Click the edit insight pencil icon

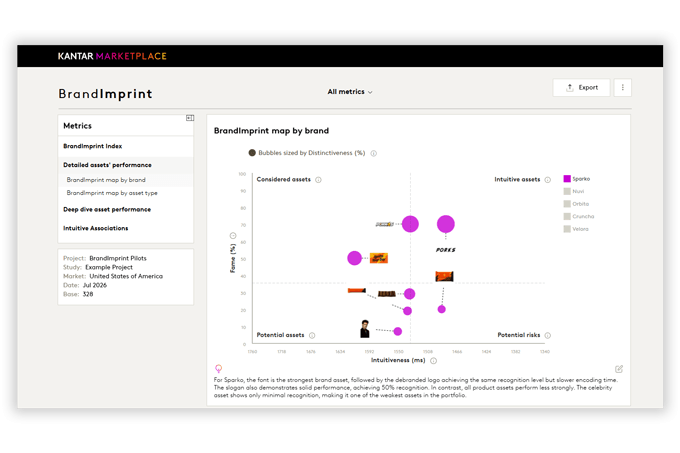[x=619, y=369]
